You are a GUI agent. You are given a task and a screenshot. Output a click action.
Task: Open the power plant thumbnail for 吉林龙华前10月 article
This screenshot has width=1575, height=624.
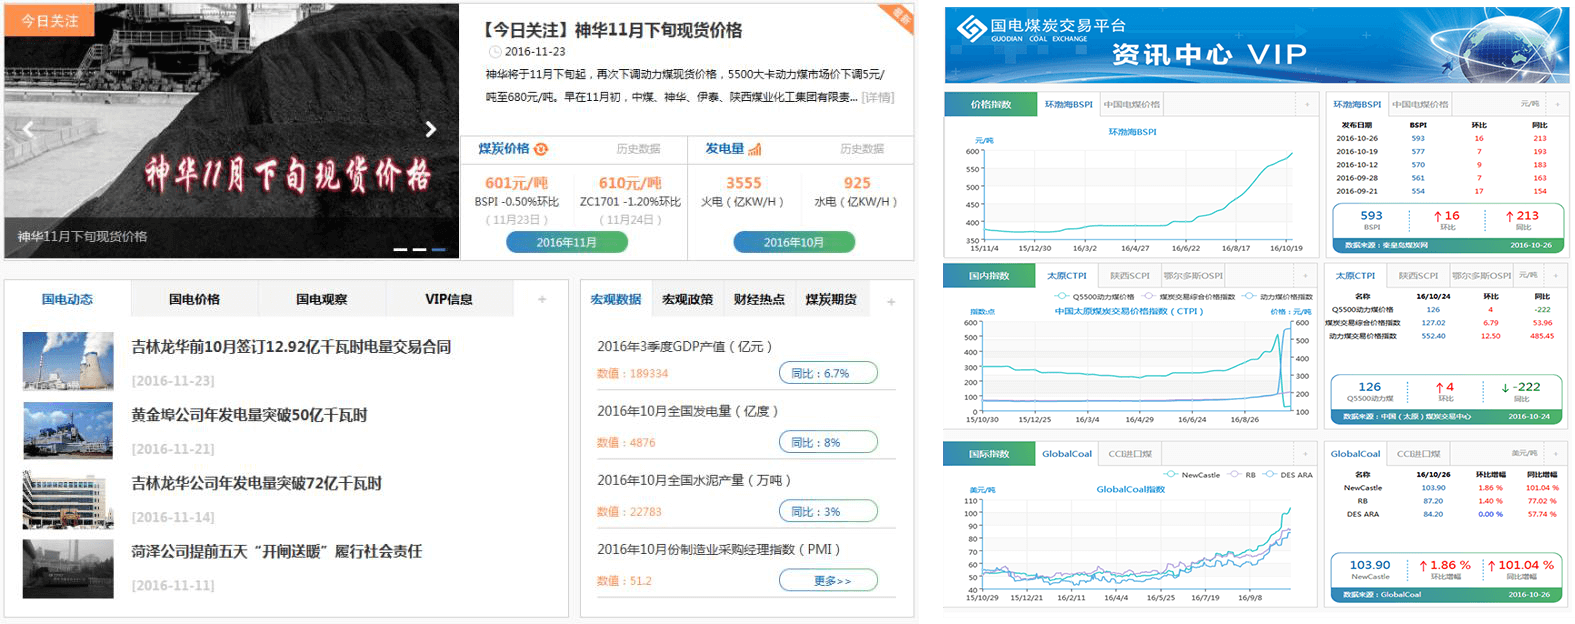68,361
